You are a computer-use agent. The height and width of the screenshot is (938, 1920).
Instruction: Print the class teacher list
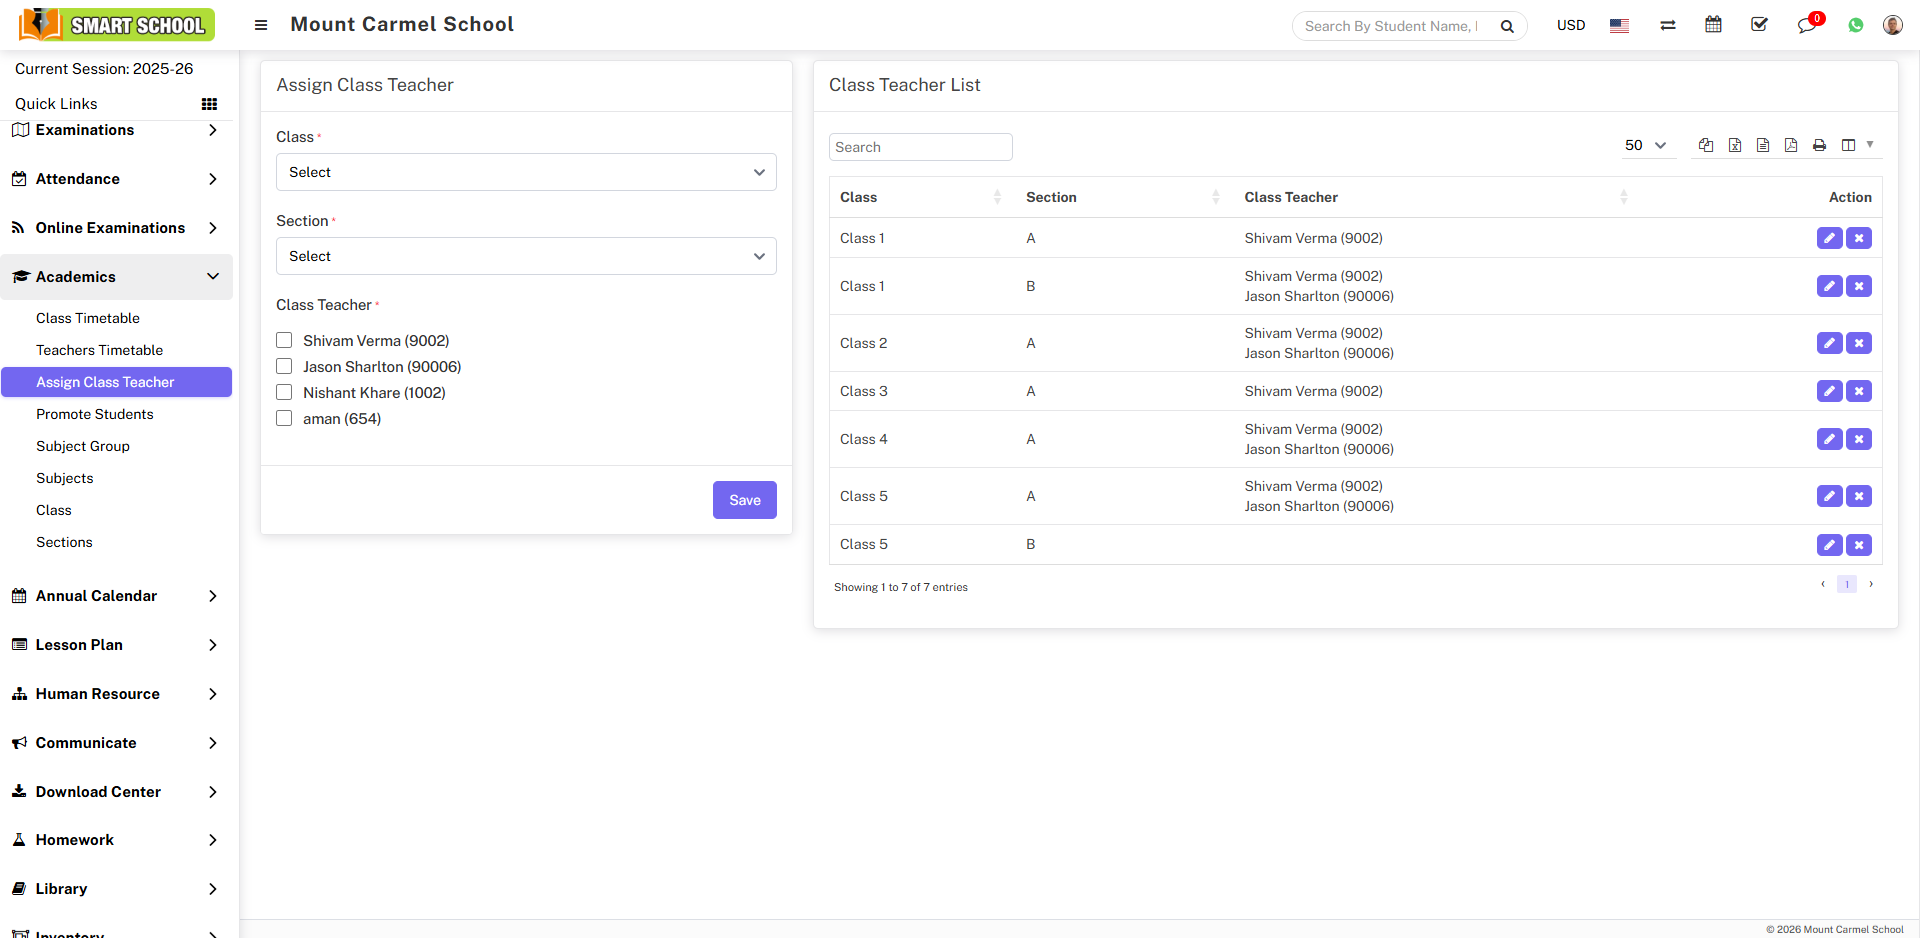[x=1819, y=146]
